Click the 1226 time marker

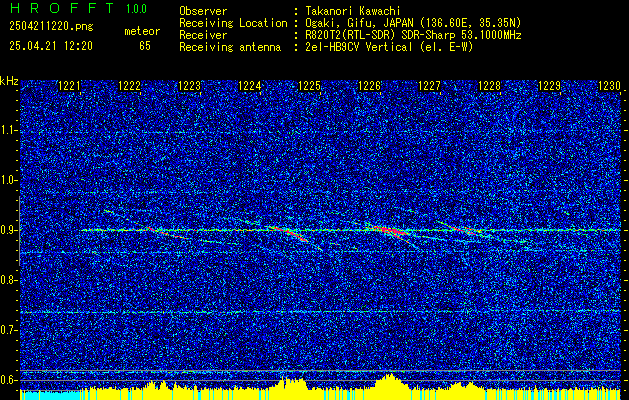(x=369, y=86)
